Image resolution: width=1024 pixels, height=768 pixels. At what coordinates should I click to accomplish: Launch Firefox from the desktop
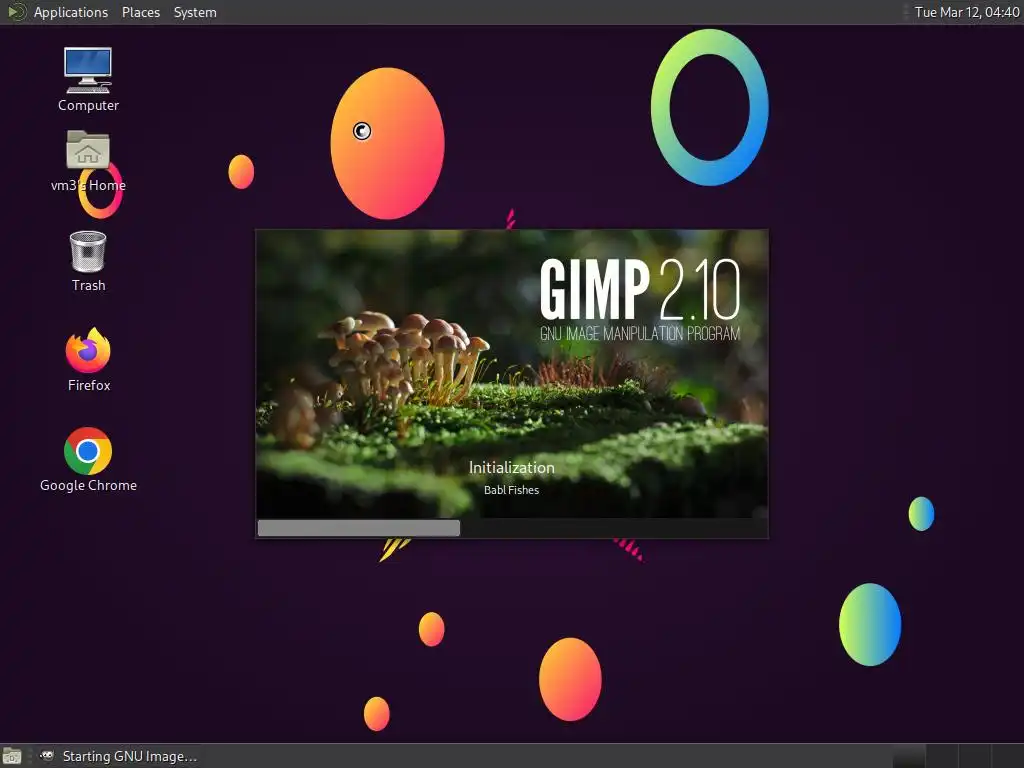(x=88, y=350)
